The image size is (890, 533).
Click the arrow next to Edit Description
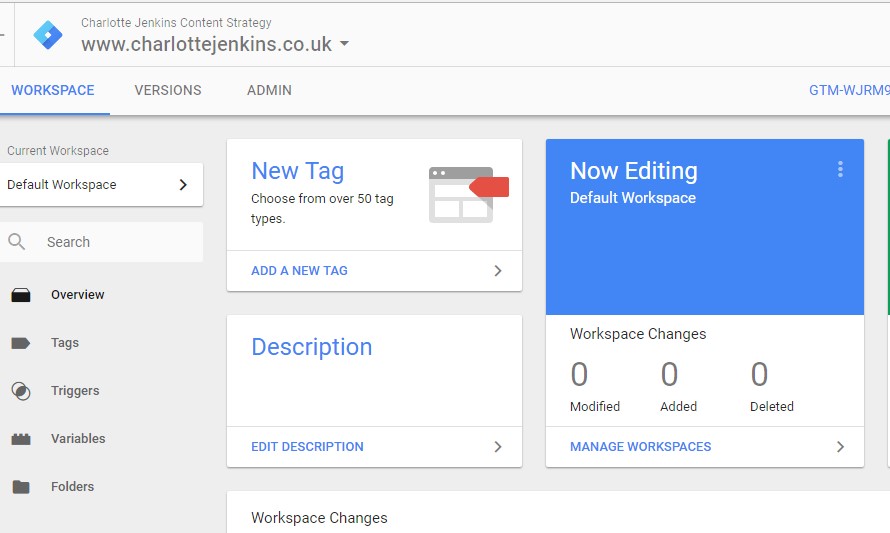[498, 447]
